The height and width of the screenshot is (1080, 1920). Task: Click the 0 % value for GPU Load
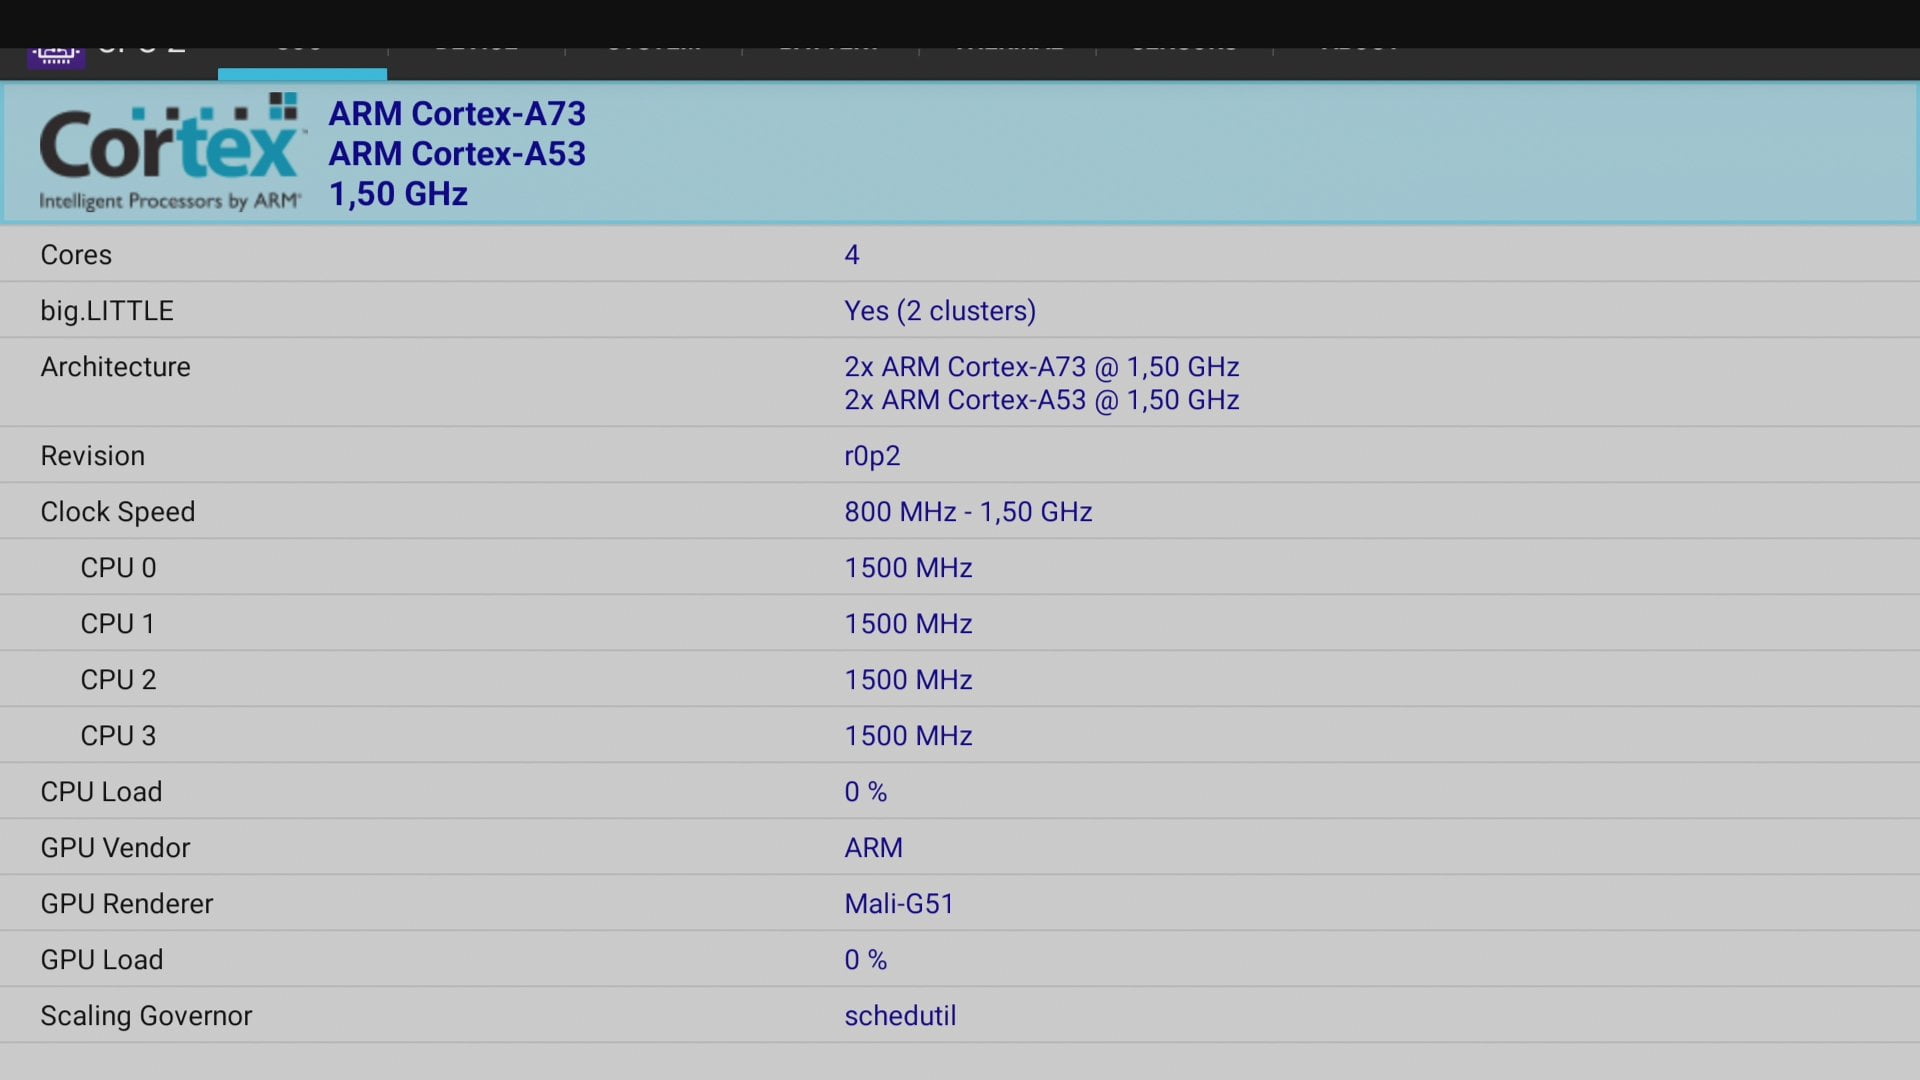866,960
